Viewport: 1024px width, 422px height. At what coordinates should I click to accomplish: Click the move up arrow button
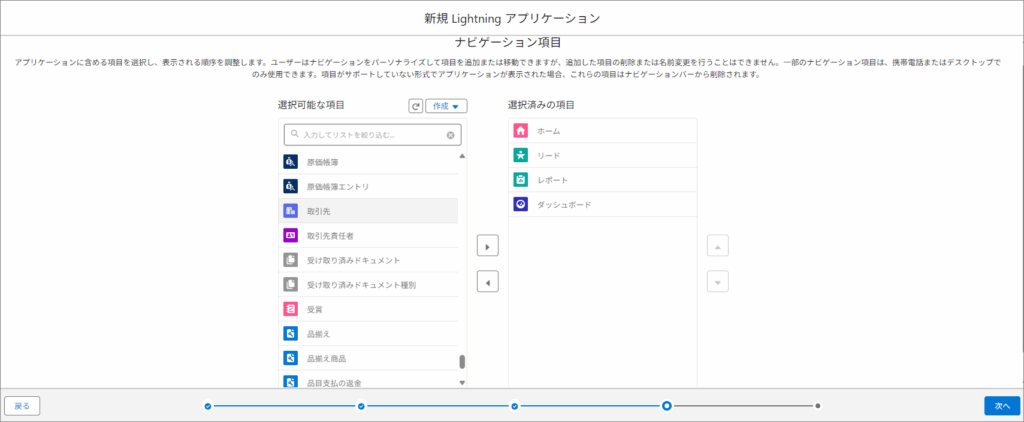(717, 246)
